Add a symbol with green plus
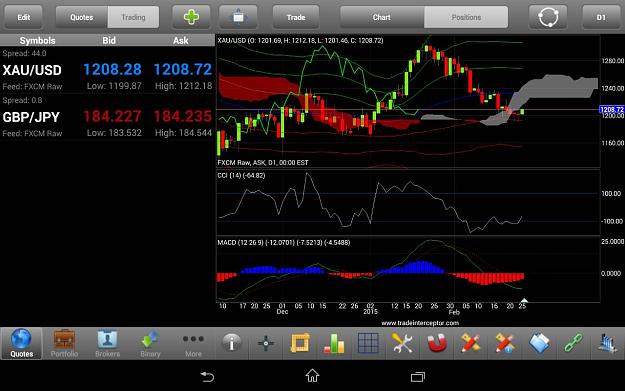 click(x=191, y=17)
